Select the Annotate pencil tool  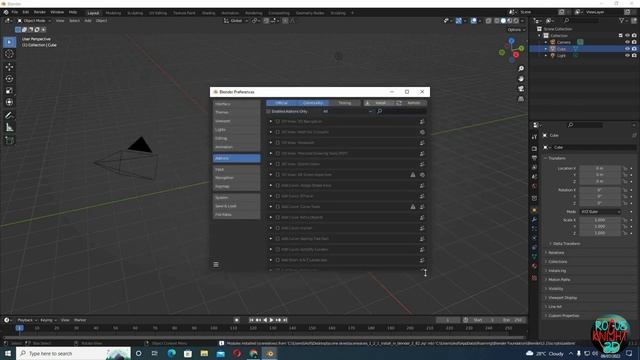point(9,116)
